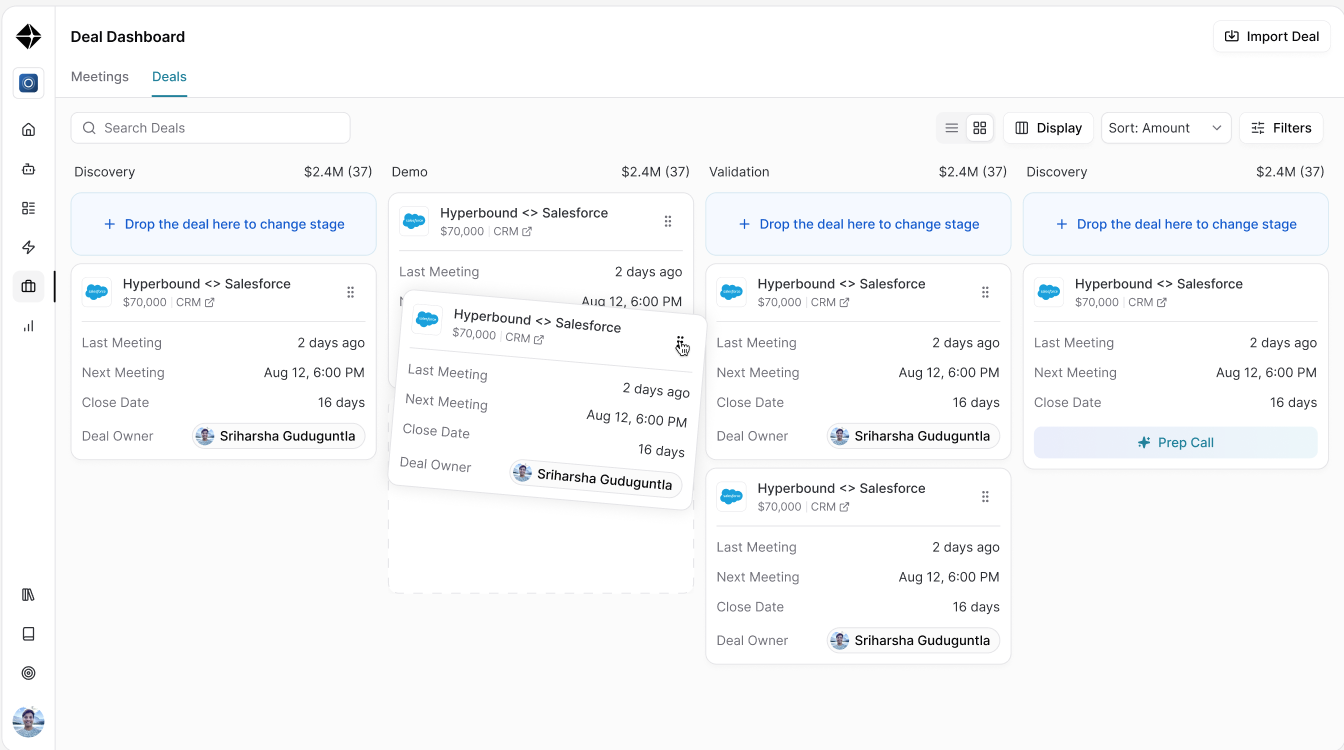1344x750 pixels.
Task: Click the columns icon inside Display button
Action: point(1022,128)
